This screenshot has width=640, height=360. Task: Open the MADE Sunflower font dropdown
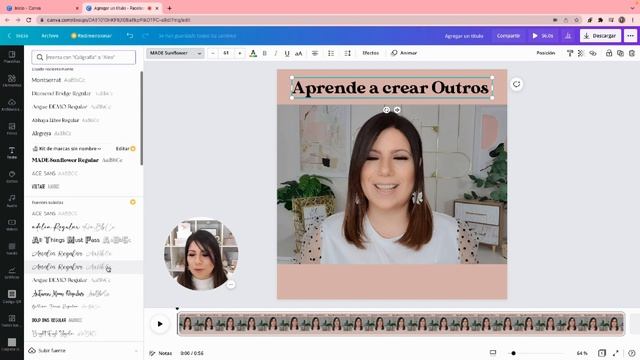coord(176,53)
